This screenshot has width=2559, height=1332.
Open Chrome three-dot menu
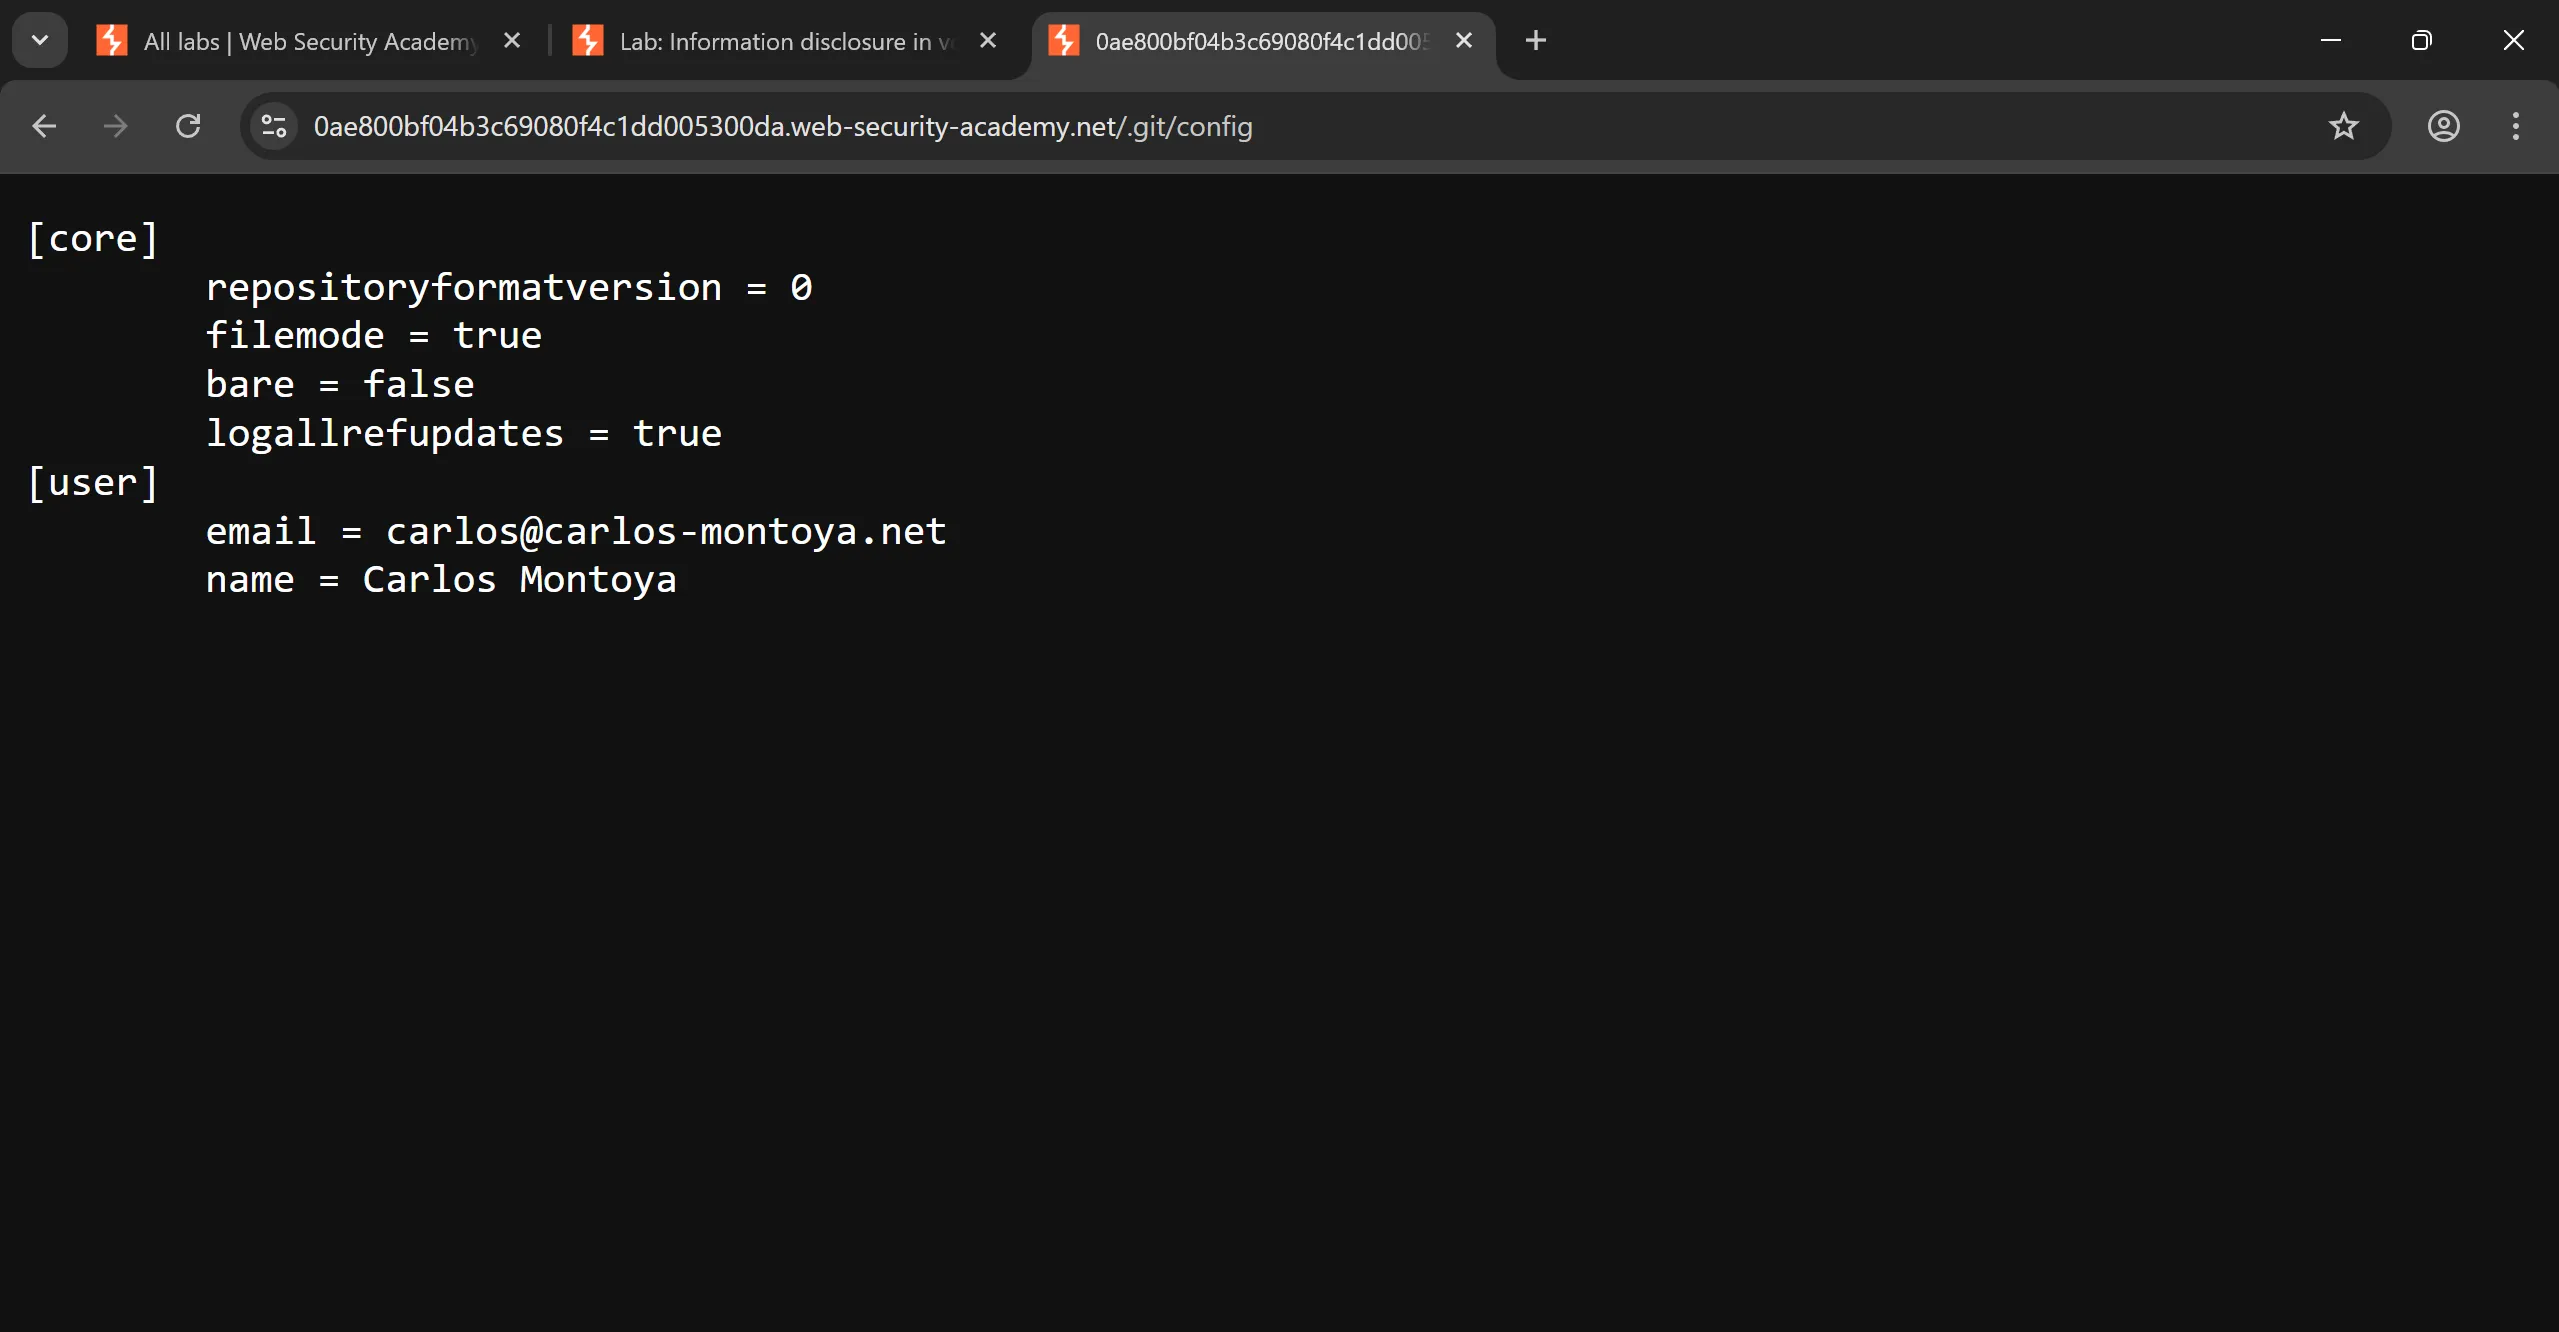[x=2515, y=126]
